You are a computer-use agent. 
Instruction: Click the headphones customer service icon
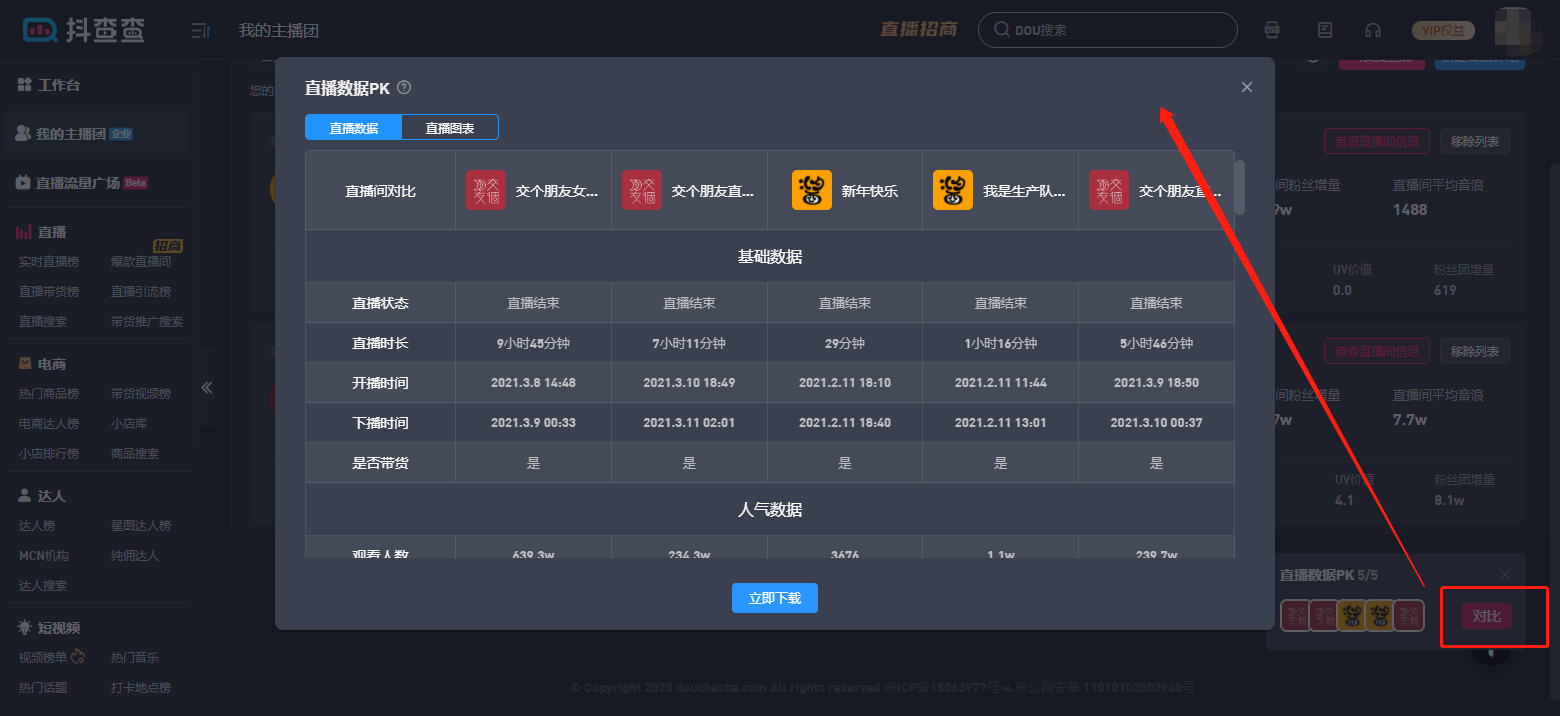click(x=1373, y=30)
